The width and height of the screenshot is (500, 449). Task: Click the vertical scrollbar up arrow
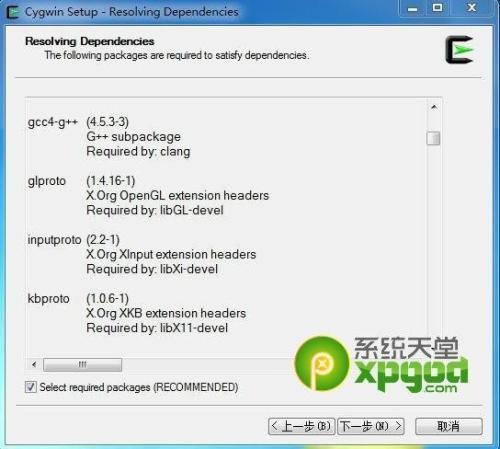pos(434,107)
